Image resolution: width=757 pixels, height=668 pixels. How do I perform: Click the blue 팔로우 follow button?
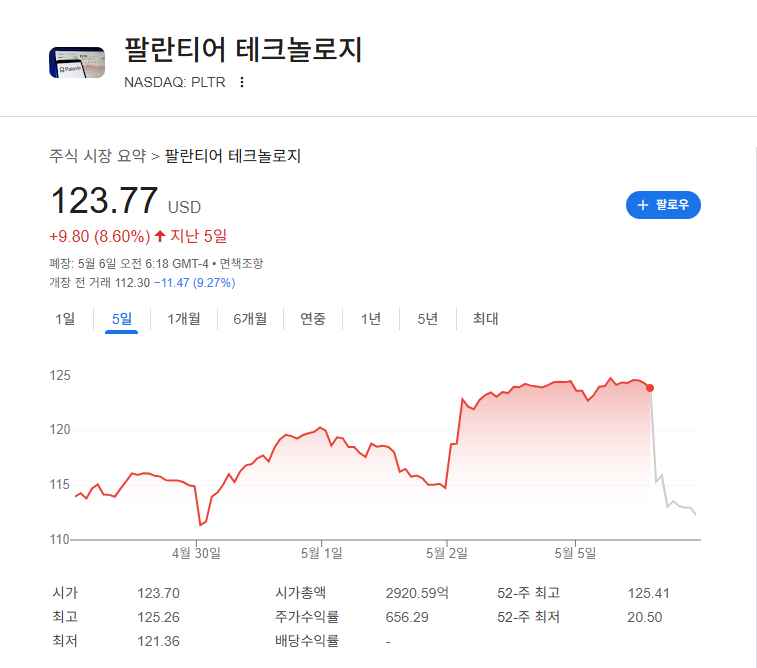coord(663,205)
